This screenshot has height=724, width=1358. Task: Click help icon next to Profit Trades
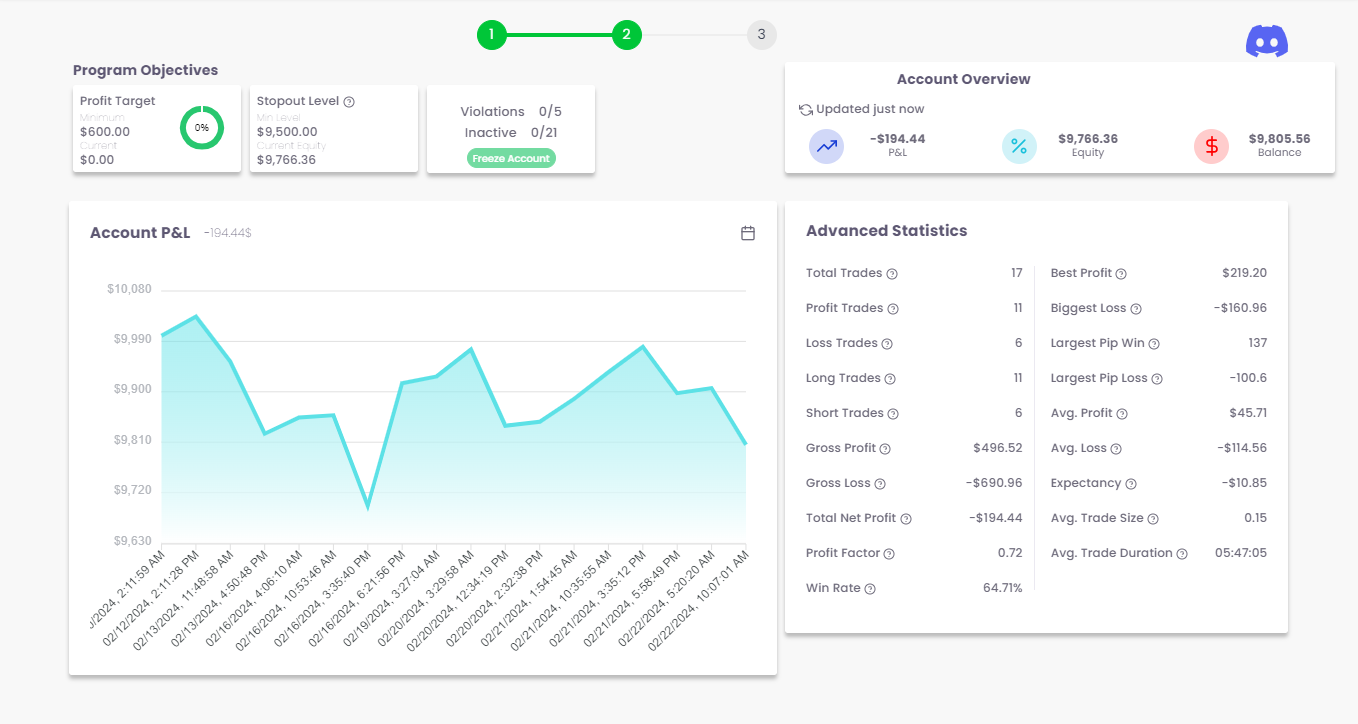pyautogui.click(x=893, y=309)
